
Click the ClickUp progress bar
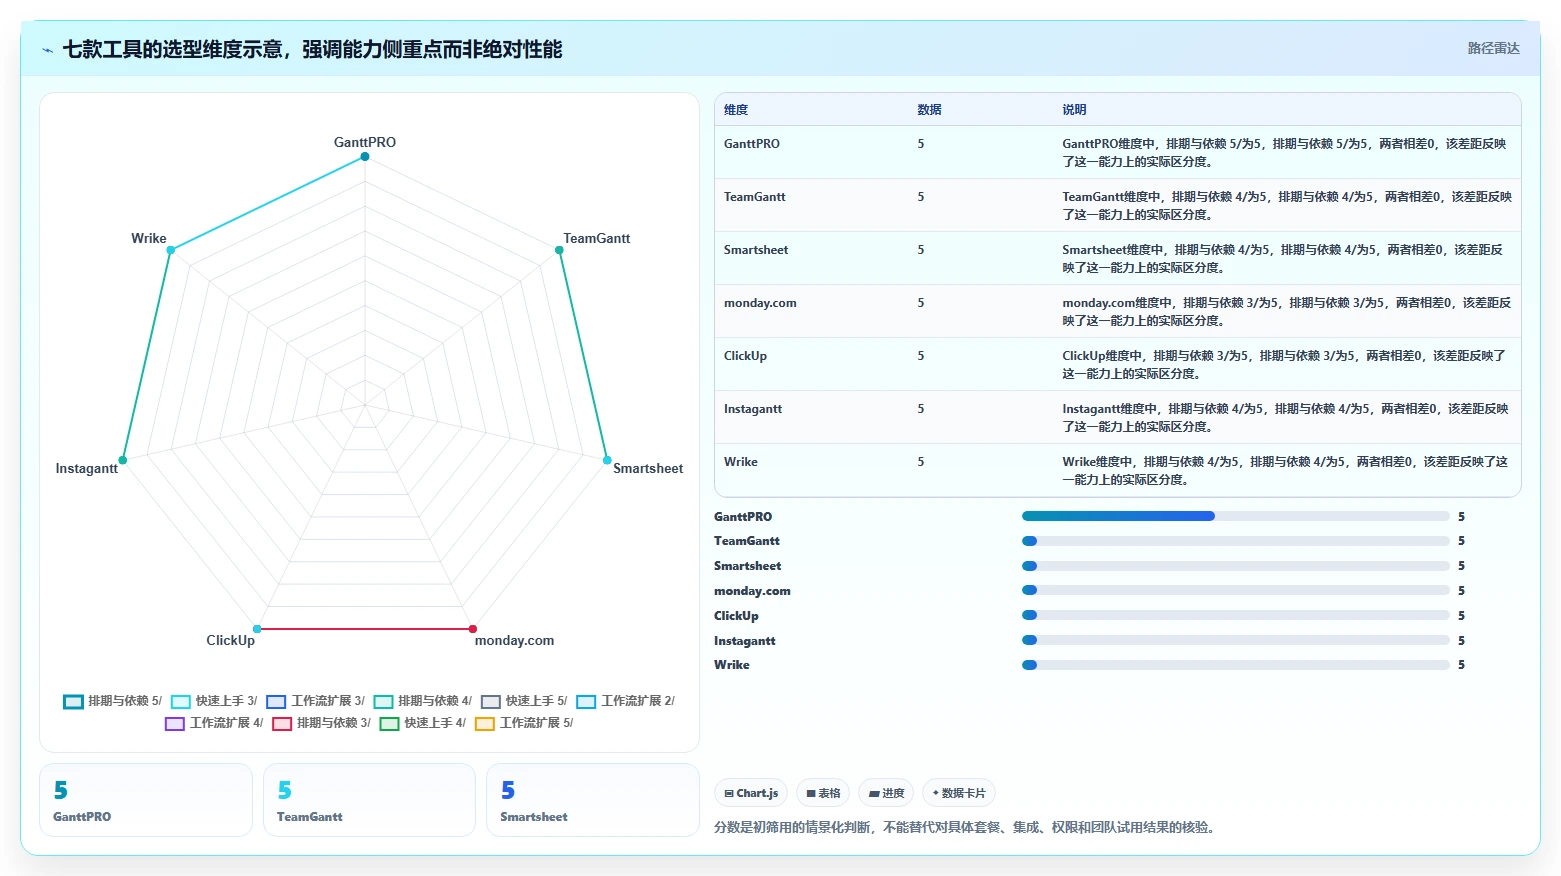[1235, 615]
